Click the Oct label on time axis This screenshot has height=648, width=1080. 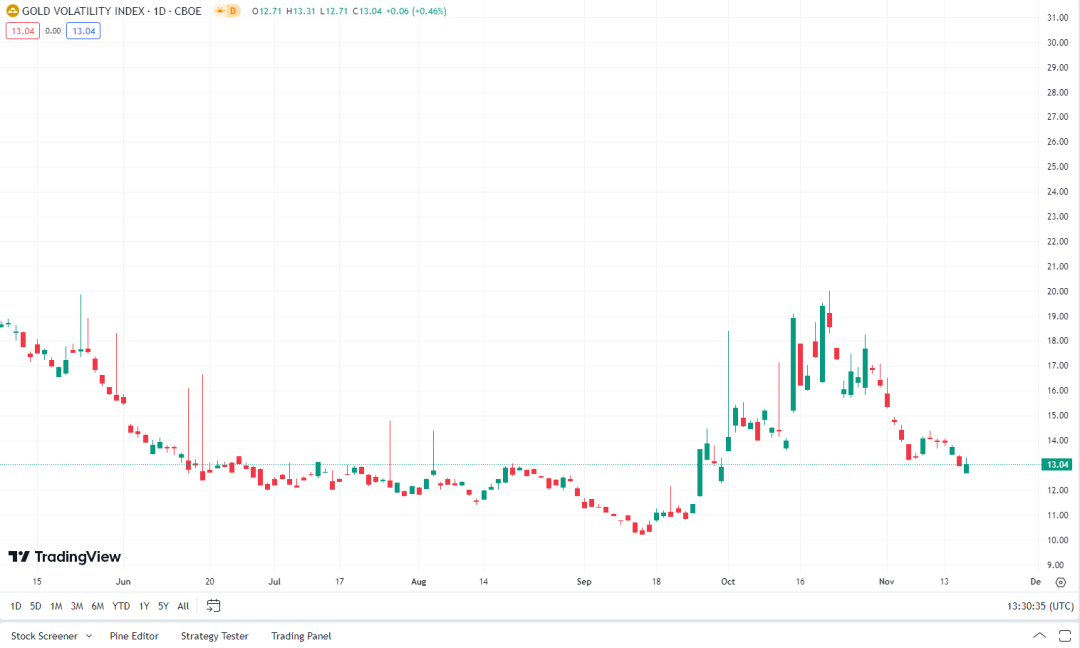tap(728, 582)
